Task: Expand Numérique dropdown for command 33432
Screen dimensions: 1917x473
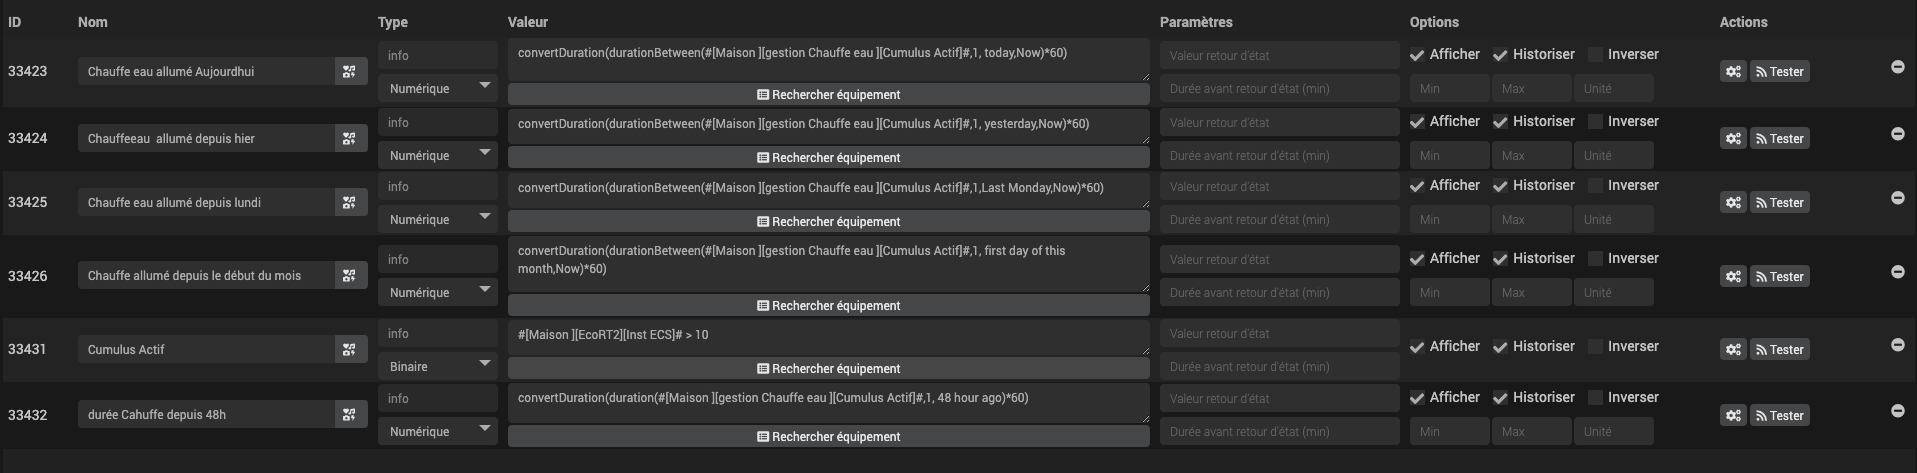Action: [438, 431]
